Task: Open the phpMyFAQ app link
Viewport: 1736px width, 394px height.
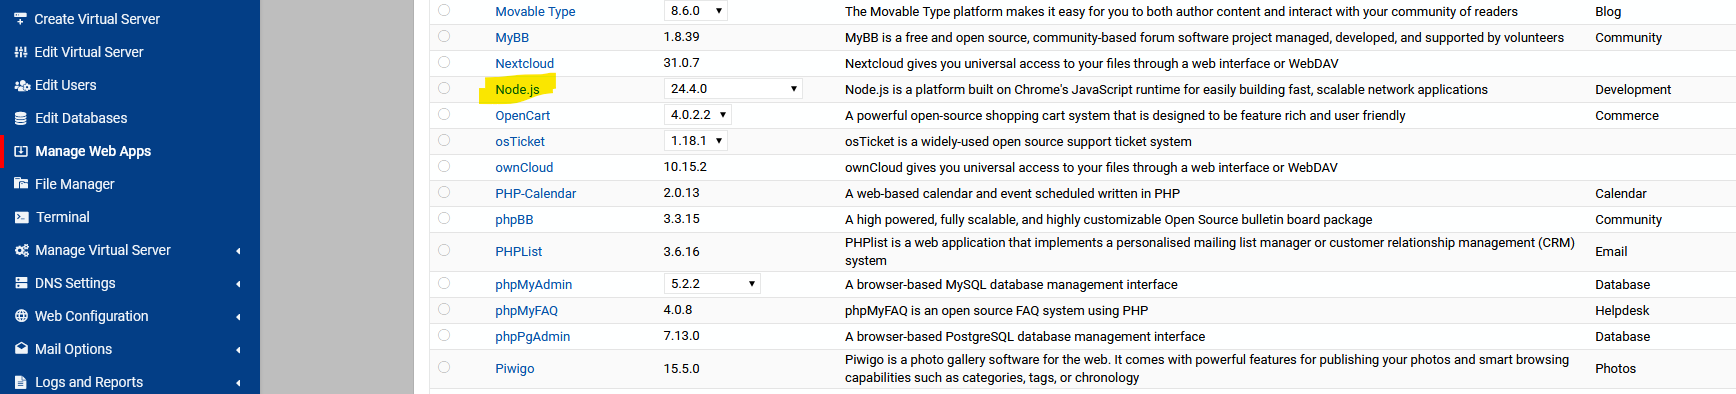Action: click(526, 311)
